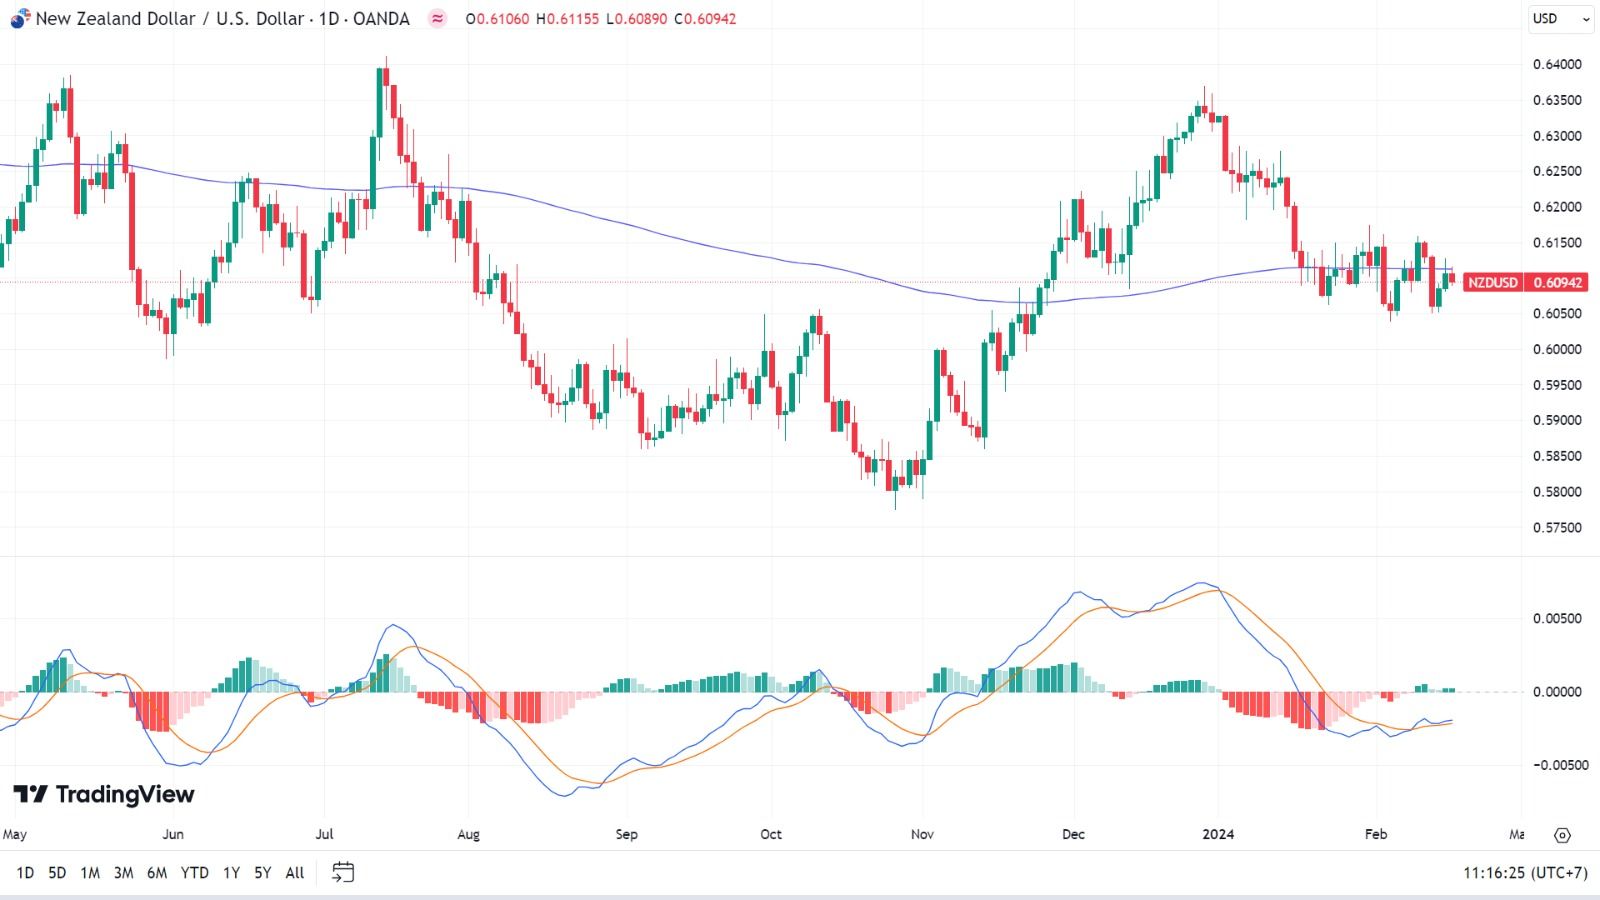Click the 0.64000 price axis label
Viewport: 1600px width, 900px height.
coord(1557,64)
